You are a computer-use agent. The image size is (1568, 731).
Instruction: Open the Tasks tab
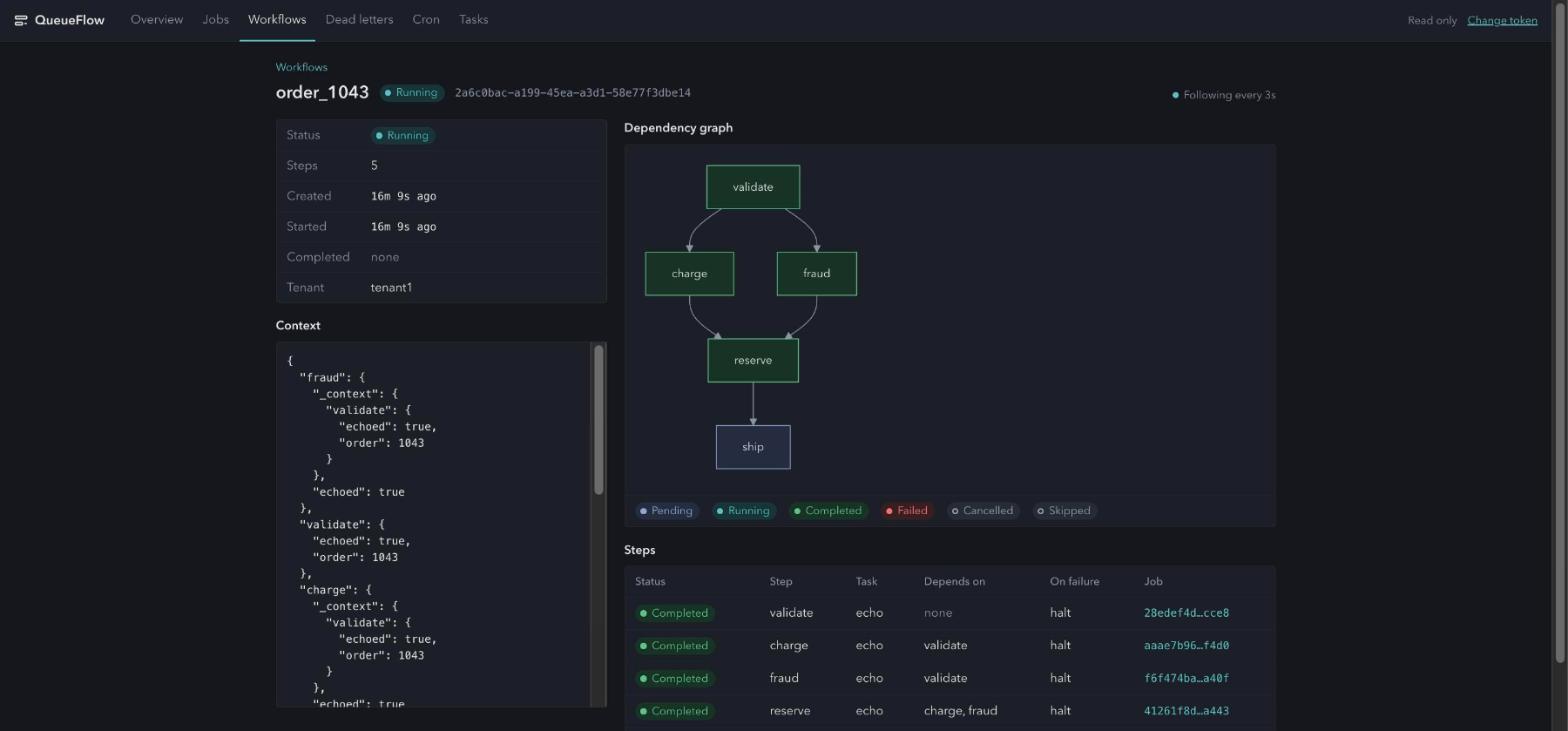(x=474, y=20)
